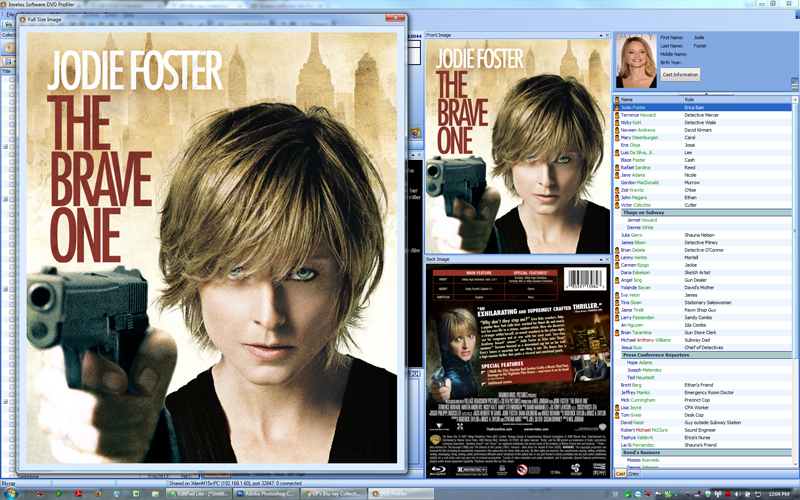Close the Back Image panel

(607, 260)
